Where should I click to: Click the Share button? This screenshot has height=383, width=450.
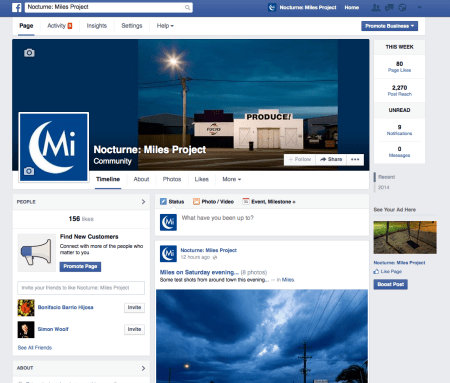[331, 159]
